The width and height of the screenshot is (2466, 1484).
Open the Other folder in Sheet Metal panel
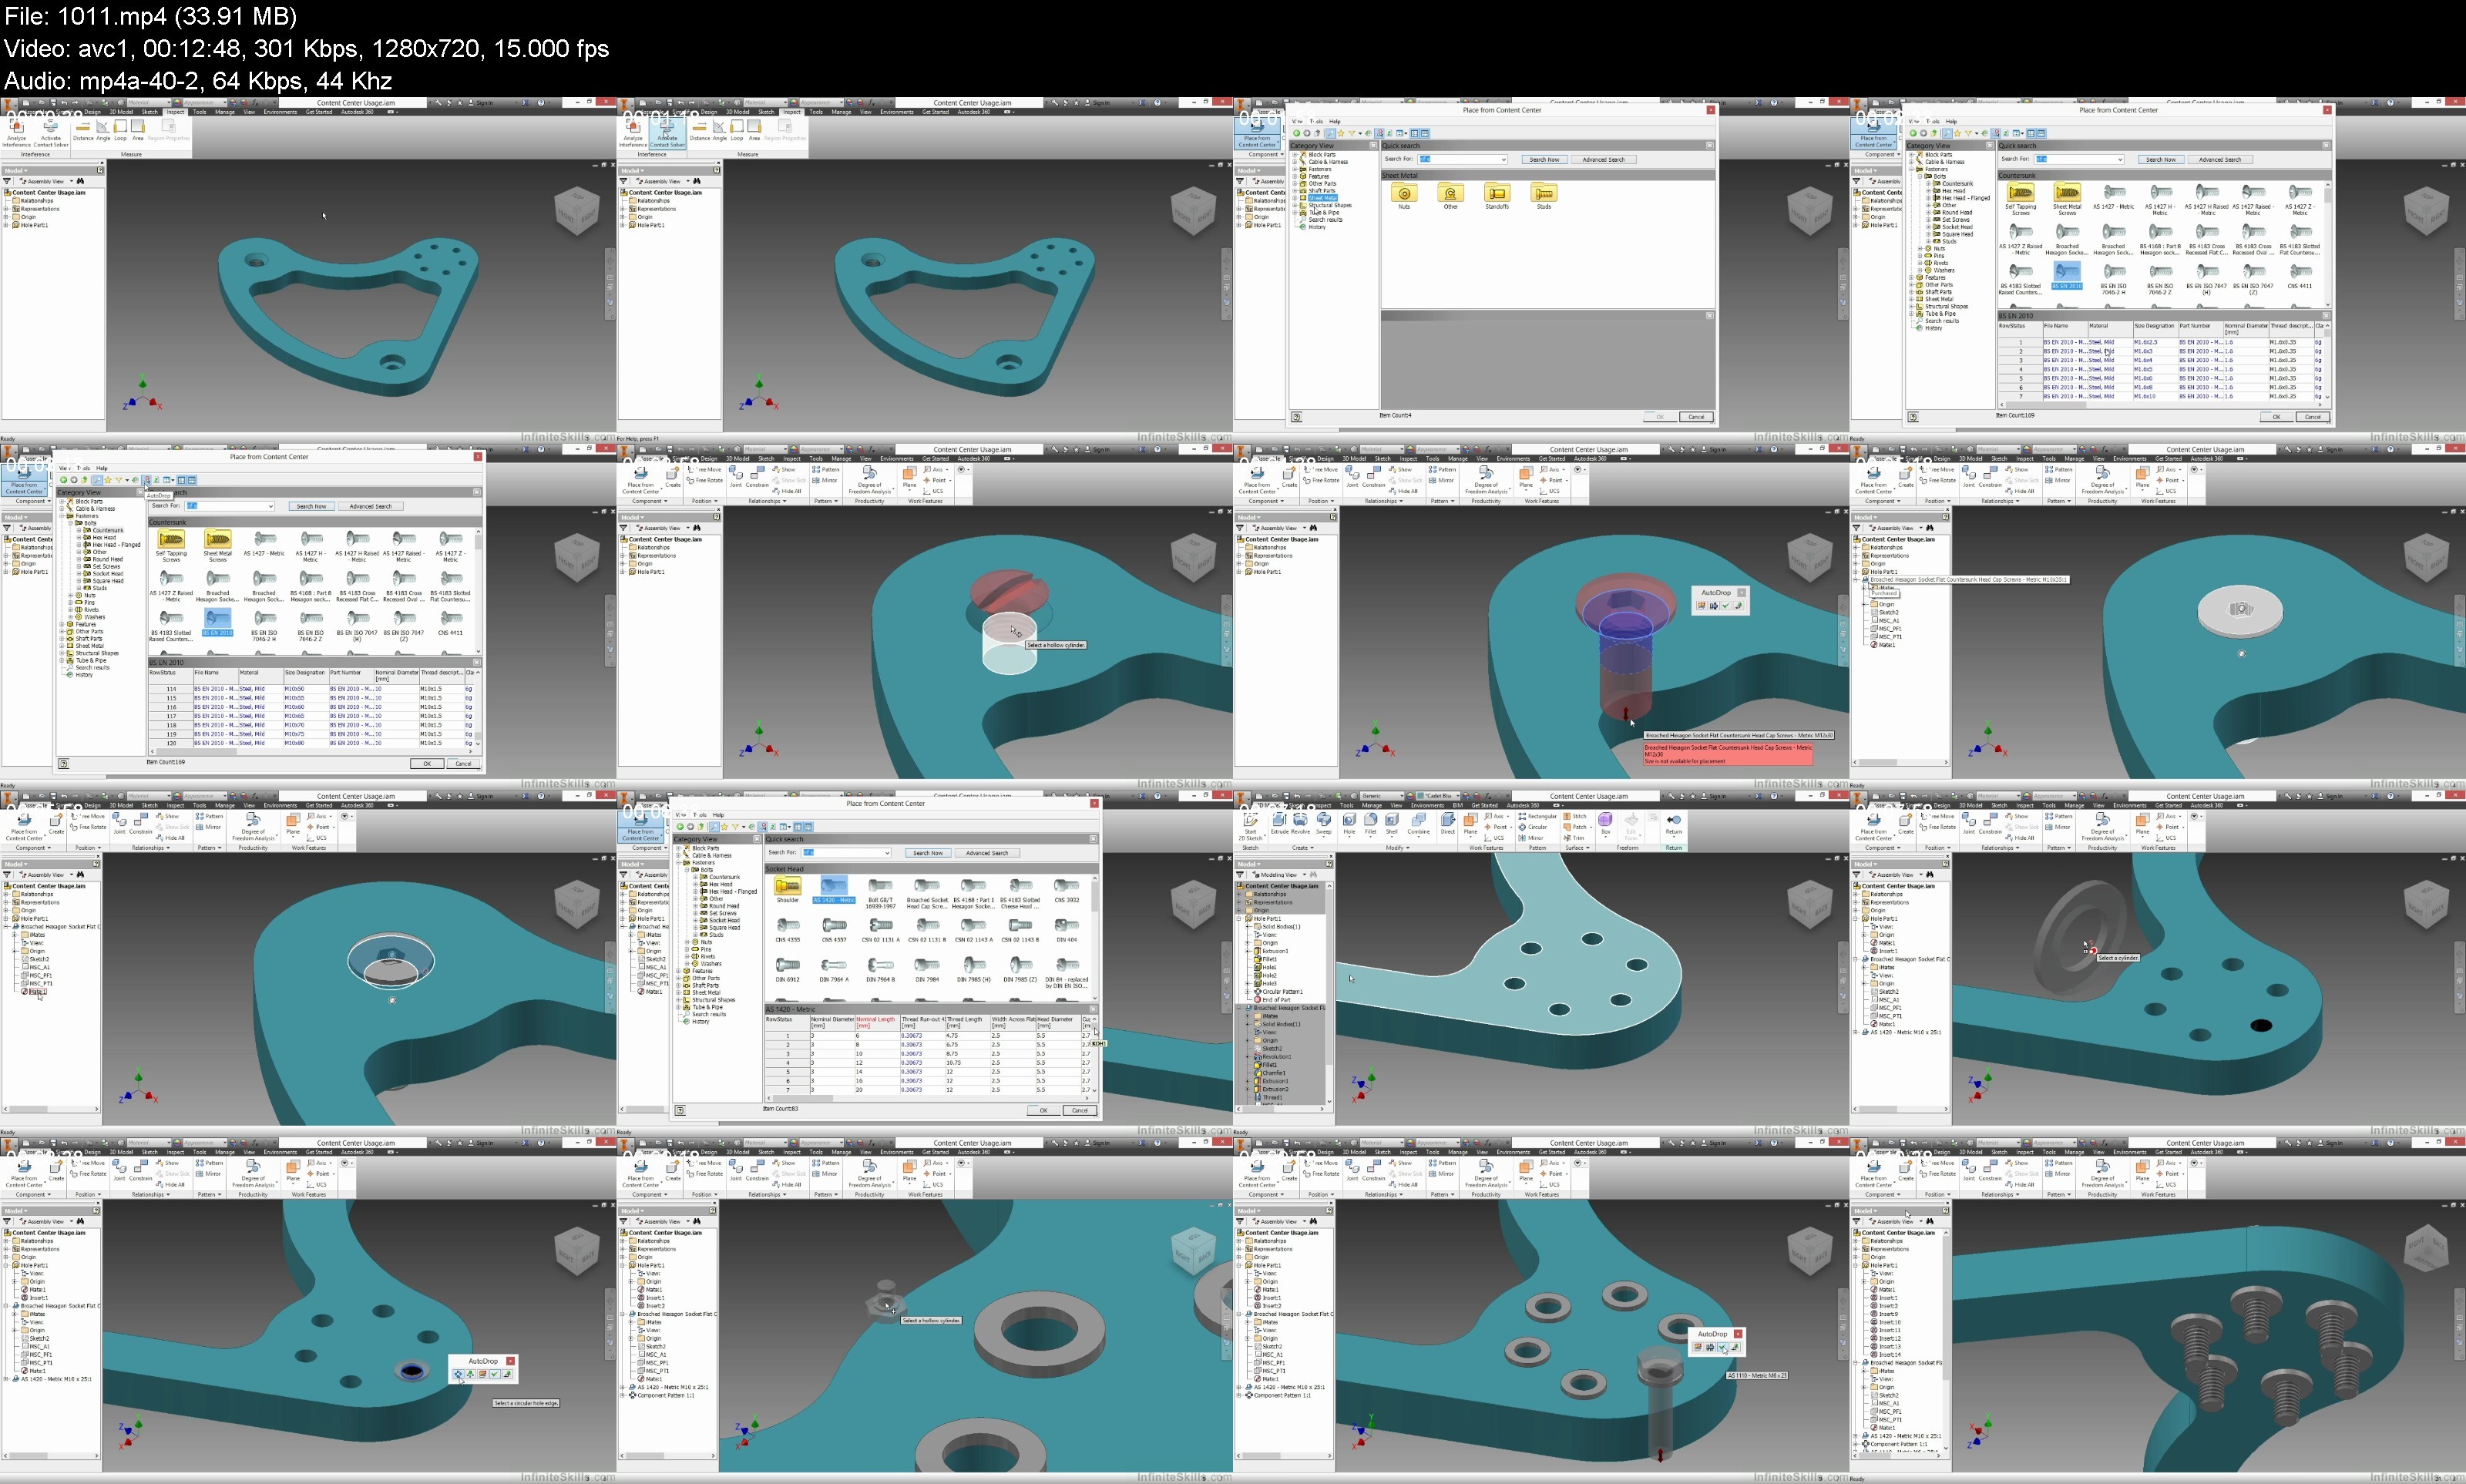click(1450, 194)
